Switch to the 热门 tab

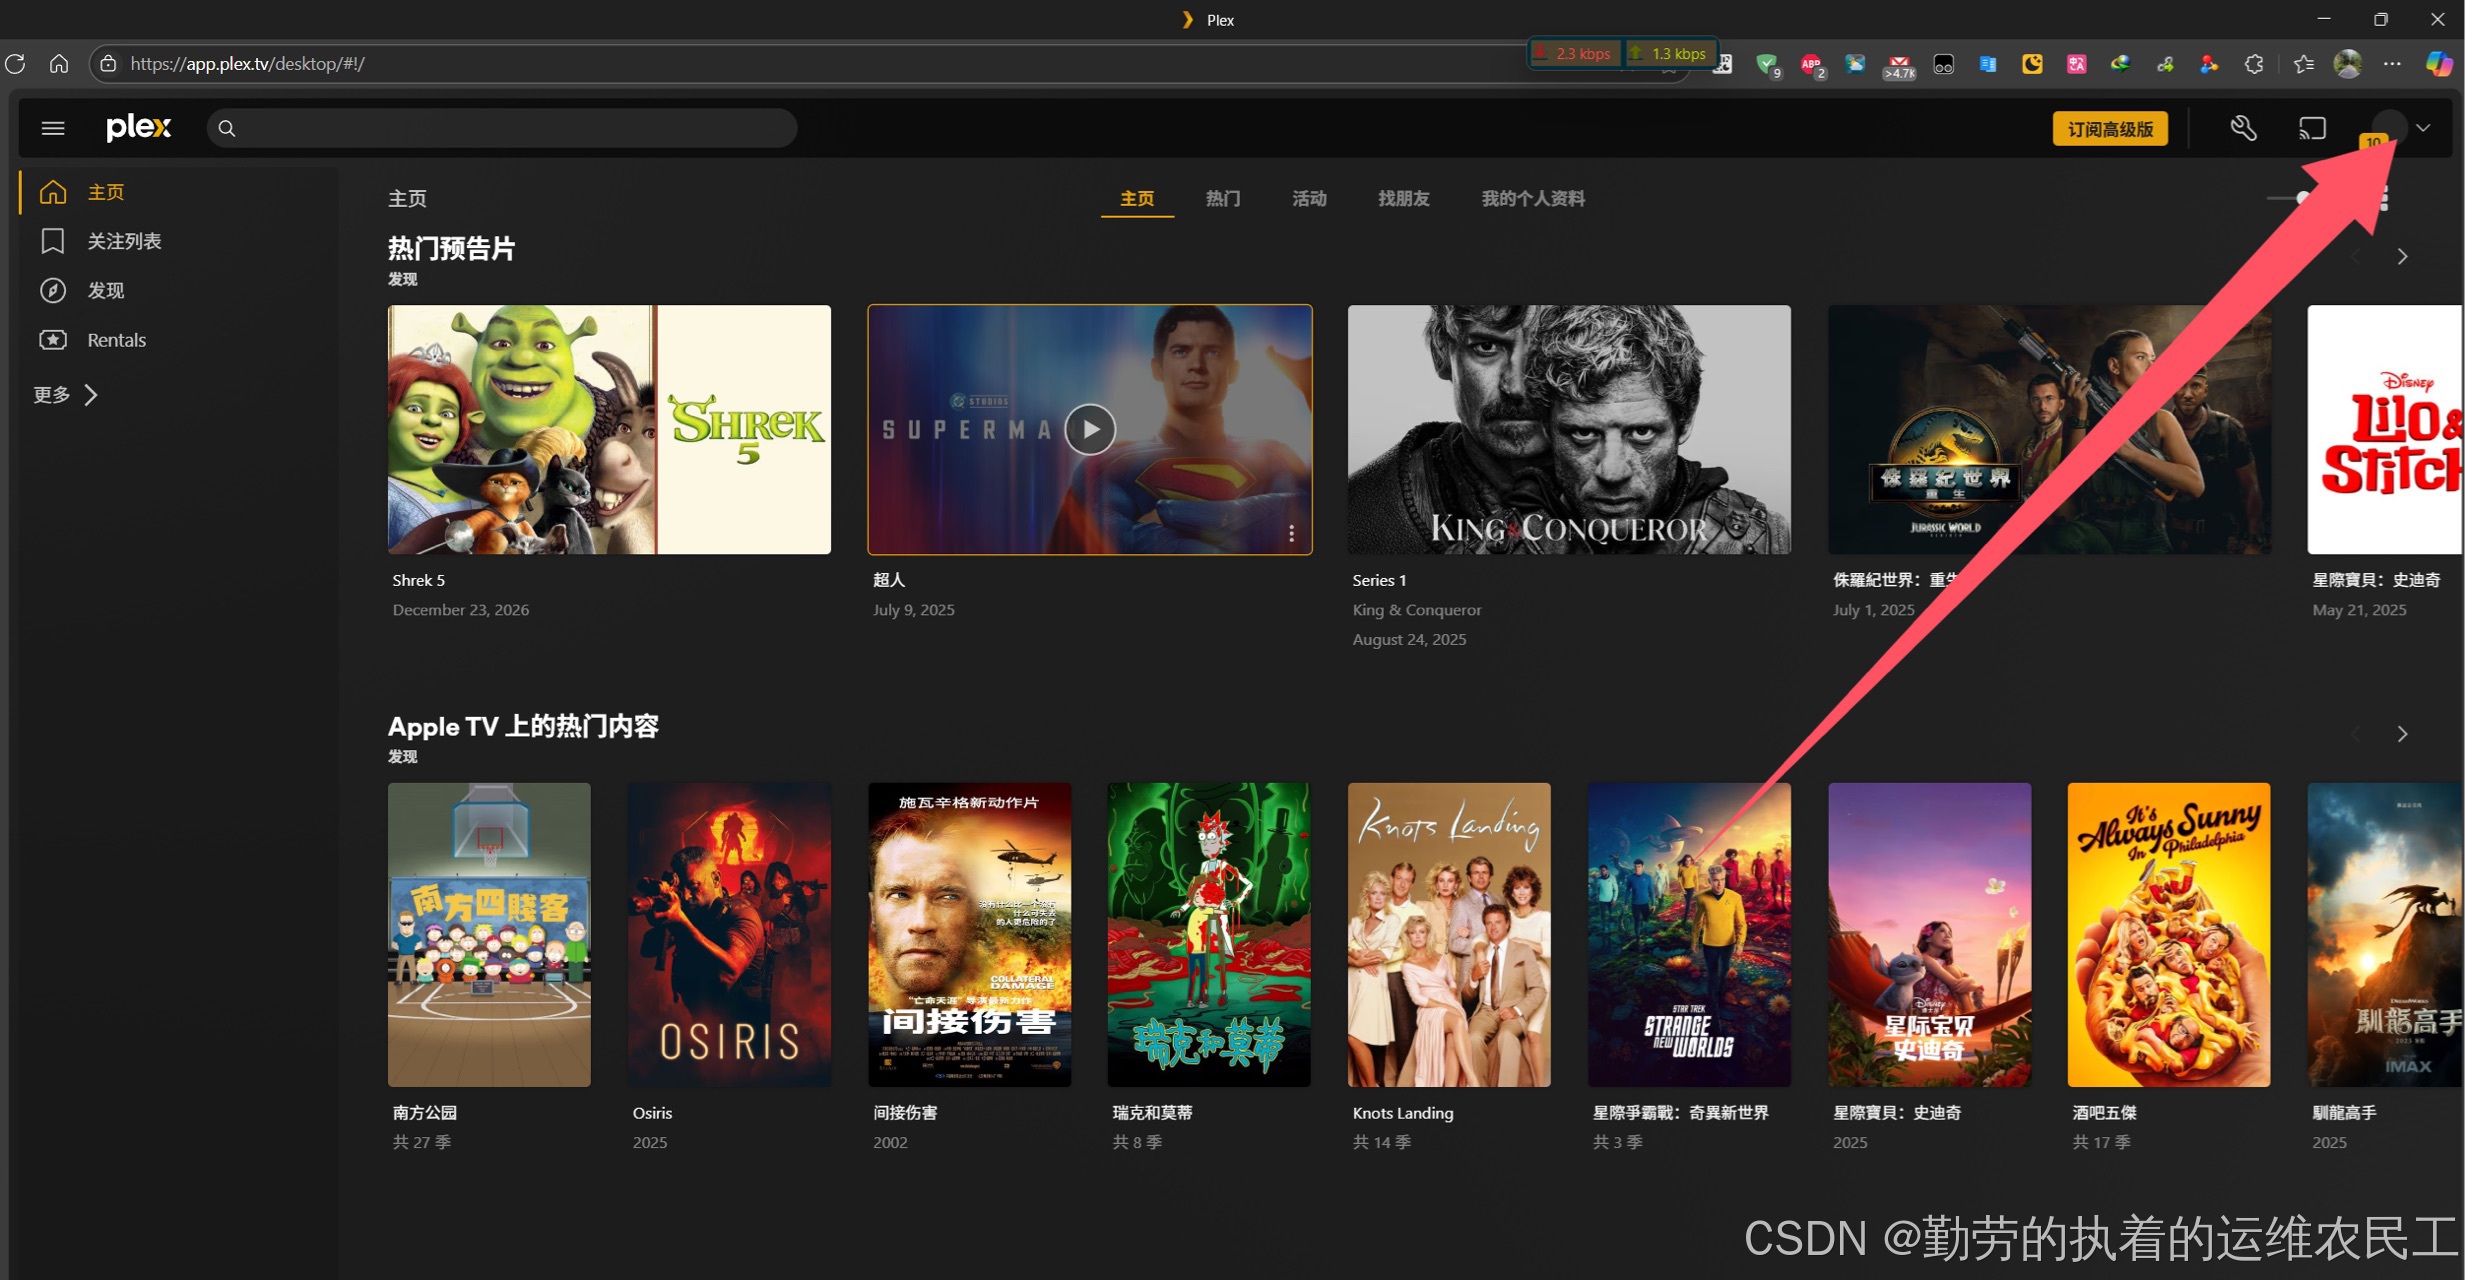click(x=1223, y=198)
